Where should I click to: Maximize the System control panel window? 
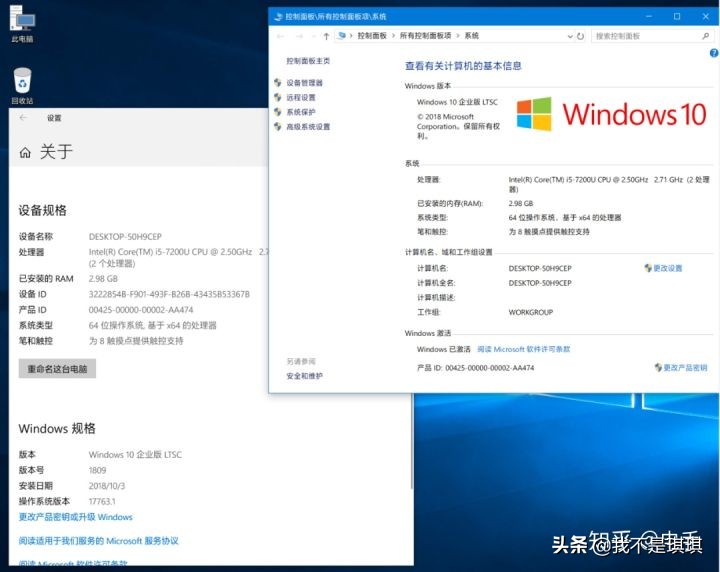[677, 17]
